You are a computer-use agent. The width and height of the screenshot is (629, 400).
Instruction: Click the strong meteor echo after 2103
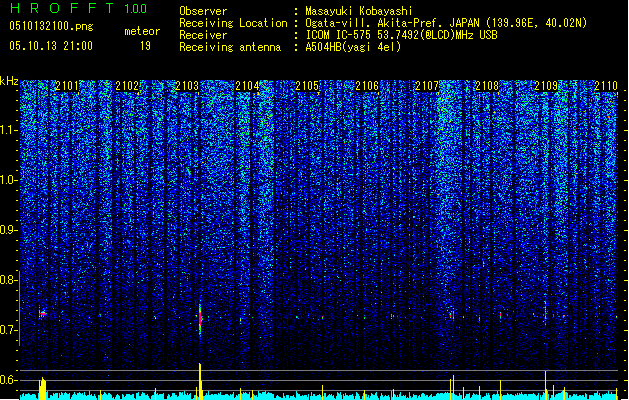tap(200, 318)
